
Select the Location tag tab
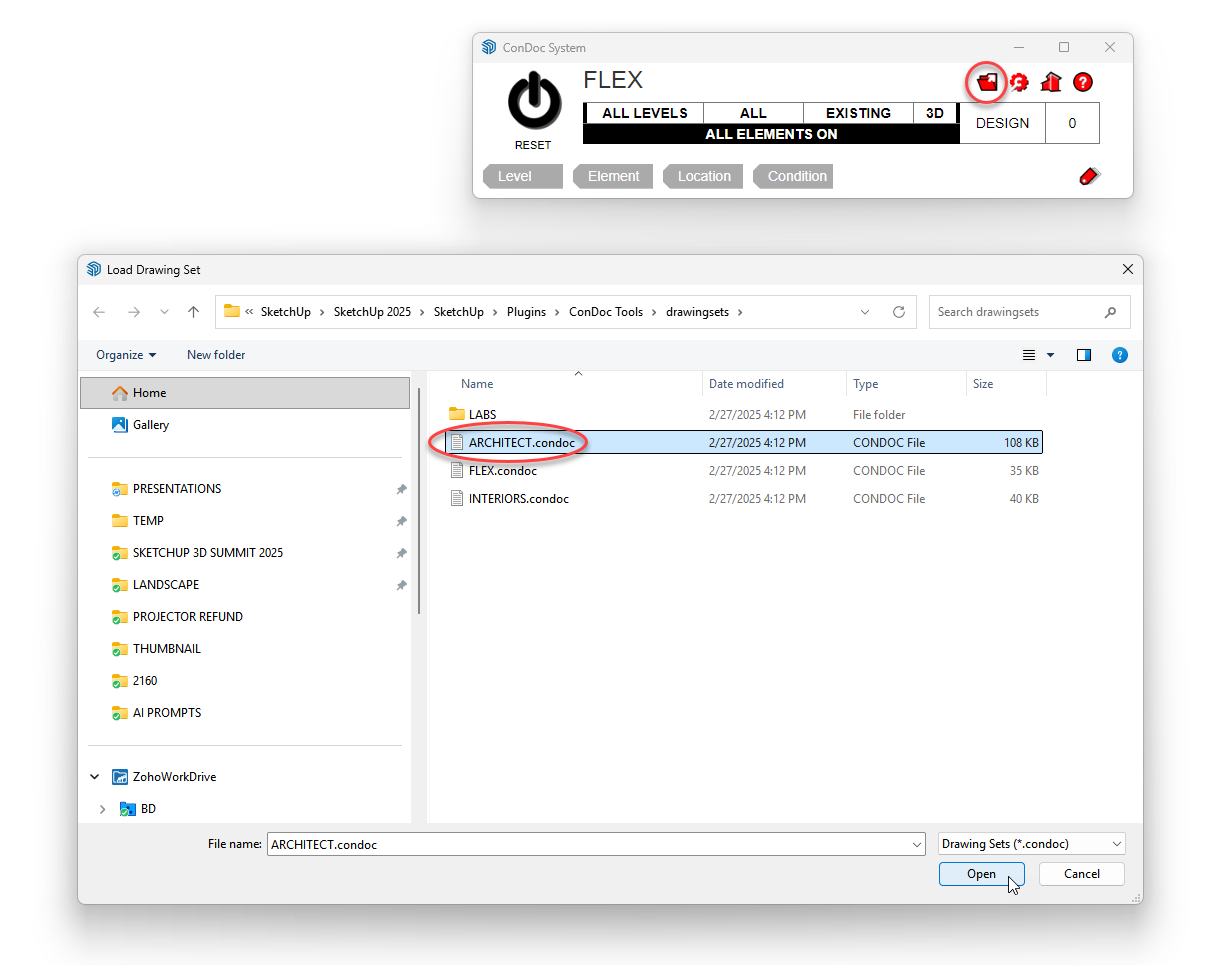(x=702, y=176)
